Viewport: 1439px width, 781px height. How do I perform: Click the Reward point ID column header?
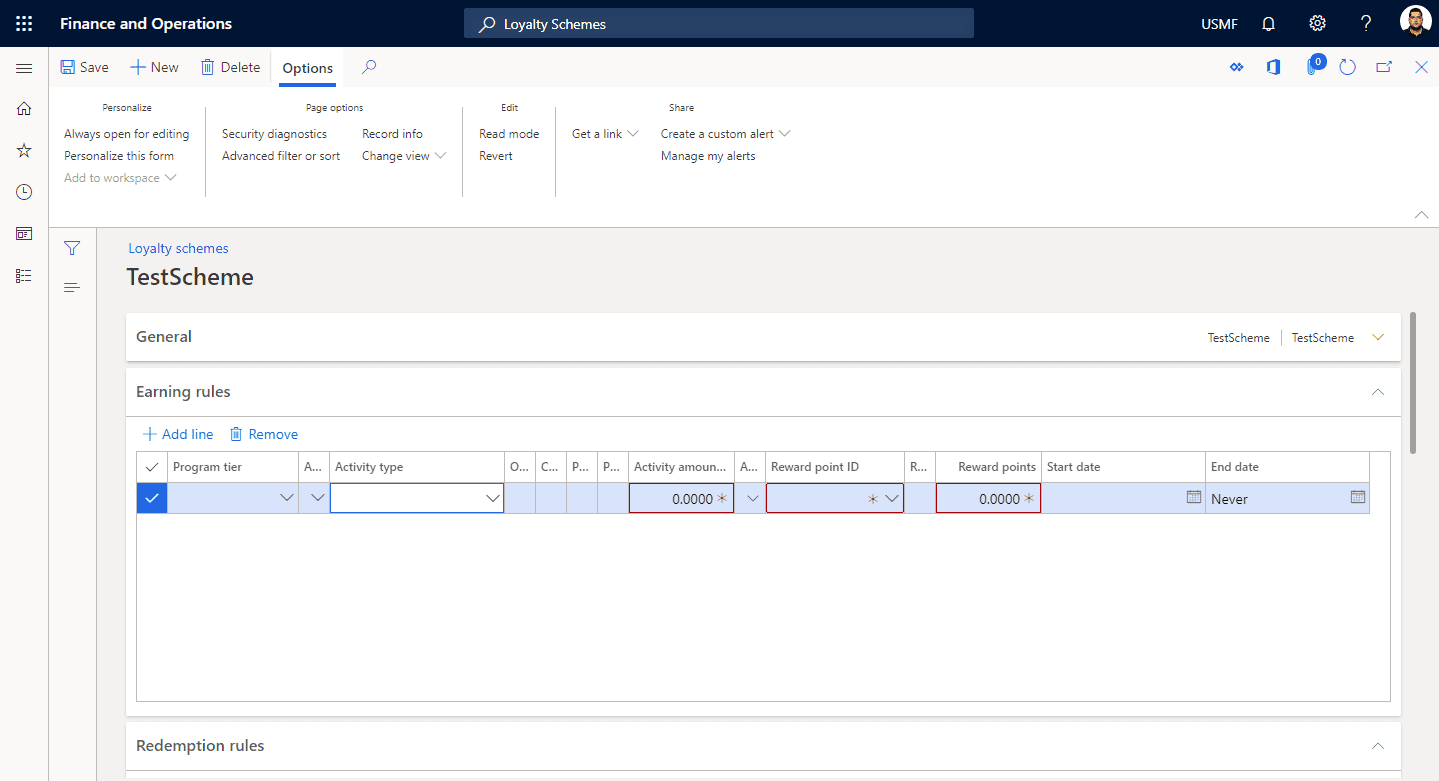tap(835, 467)
